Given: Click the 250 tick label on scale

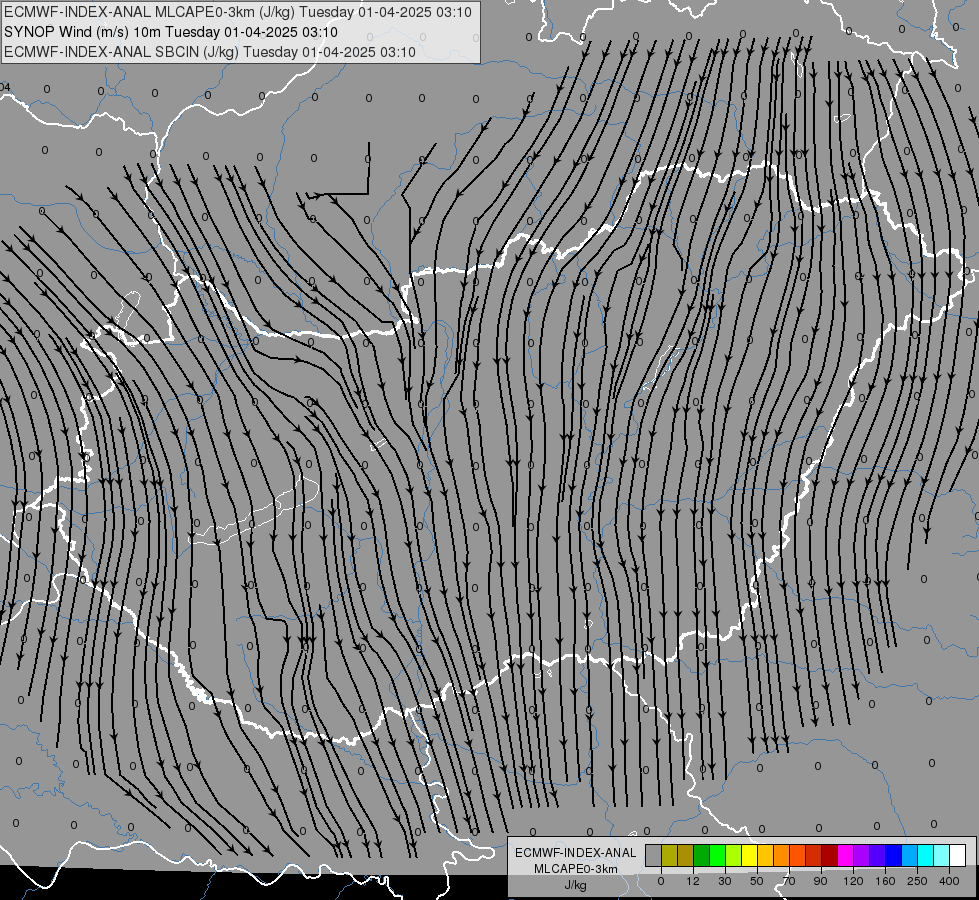Looking at the screenshot, I should coord(917,881).
